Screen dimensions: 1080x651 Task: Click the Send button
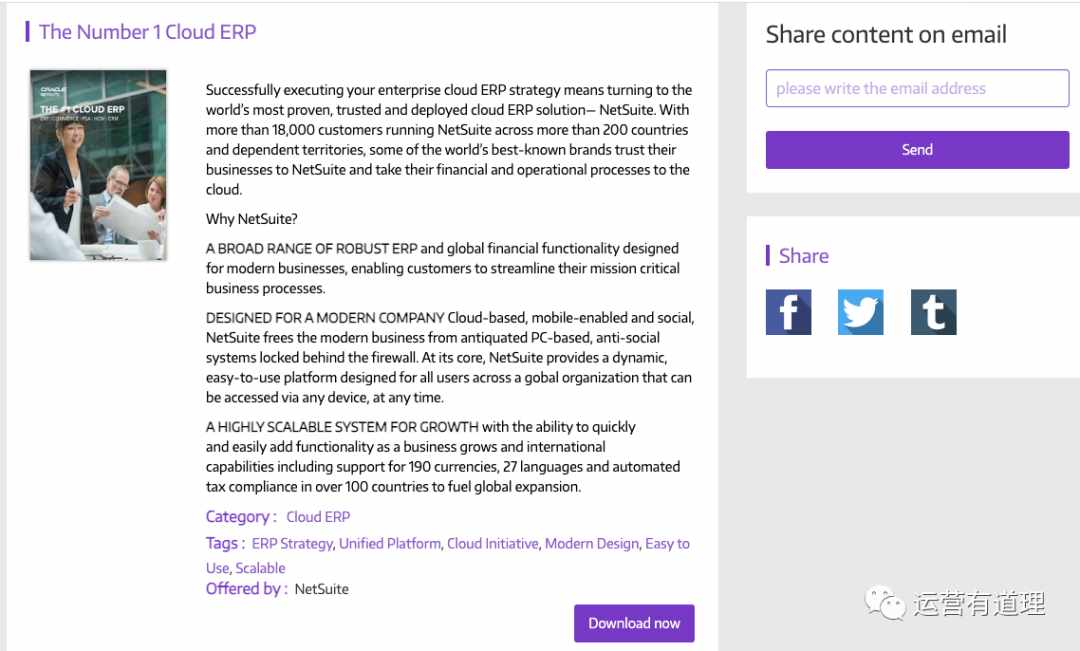pos(917,149)
